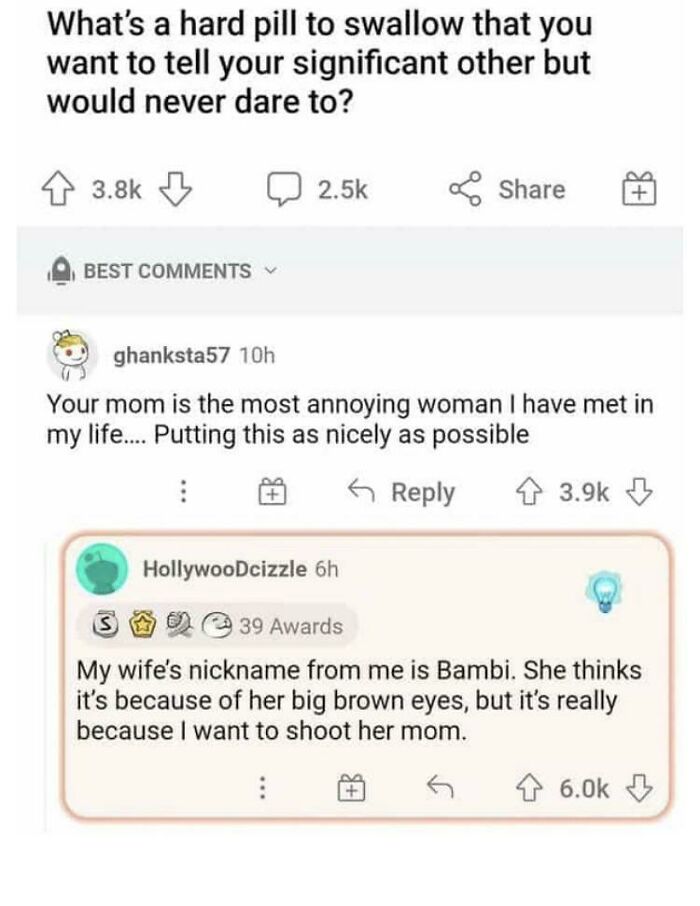Downvote the main post
This screenshot has width=700, height=906.
(175, 190)
